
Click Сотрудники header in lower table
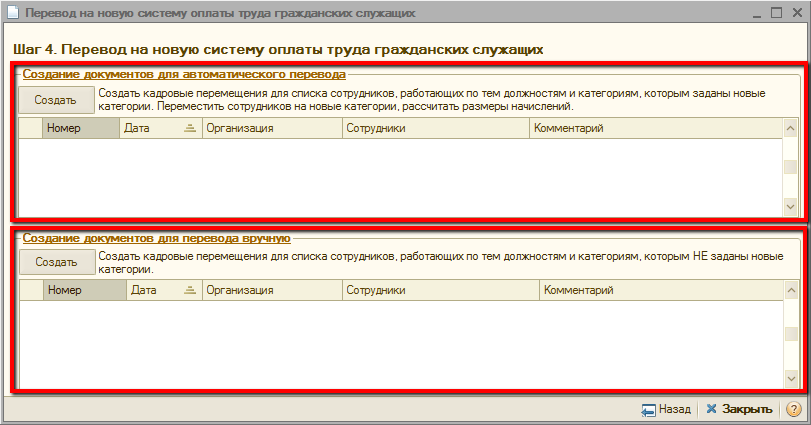(x=438, y=290)
